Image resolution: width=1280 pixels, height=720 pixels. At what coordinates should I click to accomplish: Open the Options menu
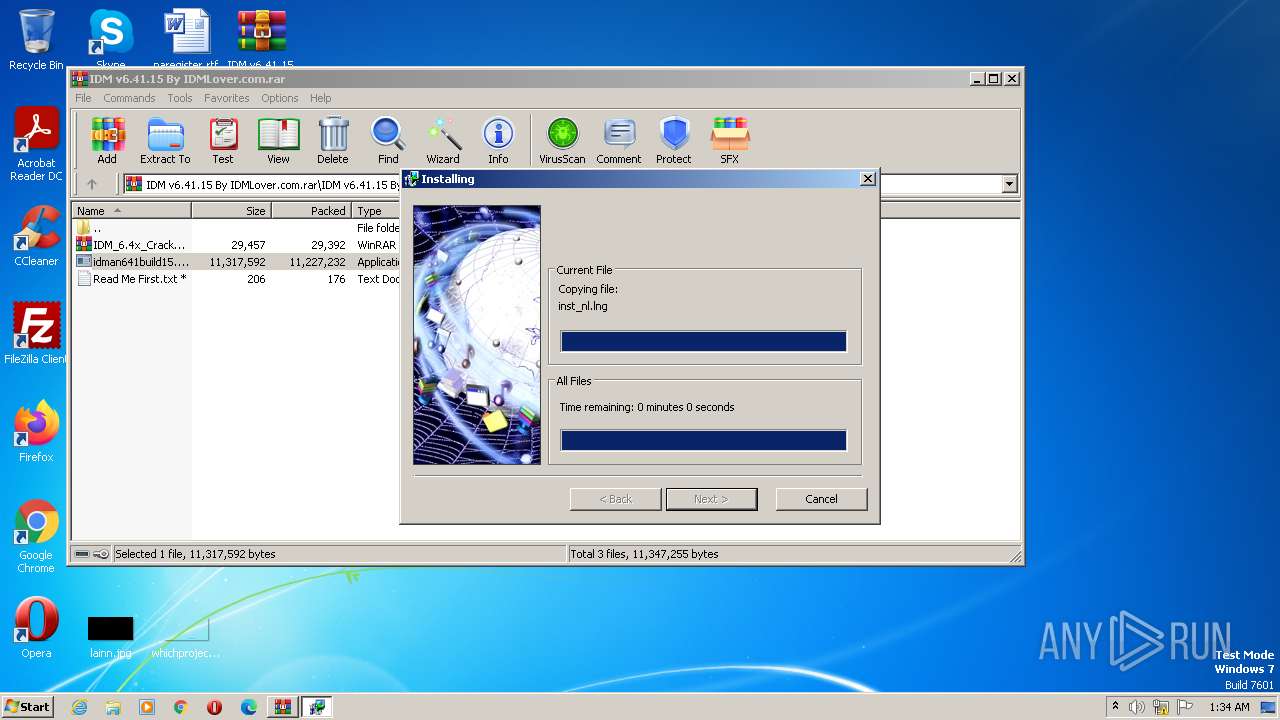click(280, 98)
